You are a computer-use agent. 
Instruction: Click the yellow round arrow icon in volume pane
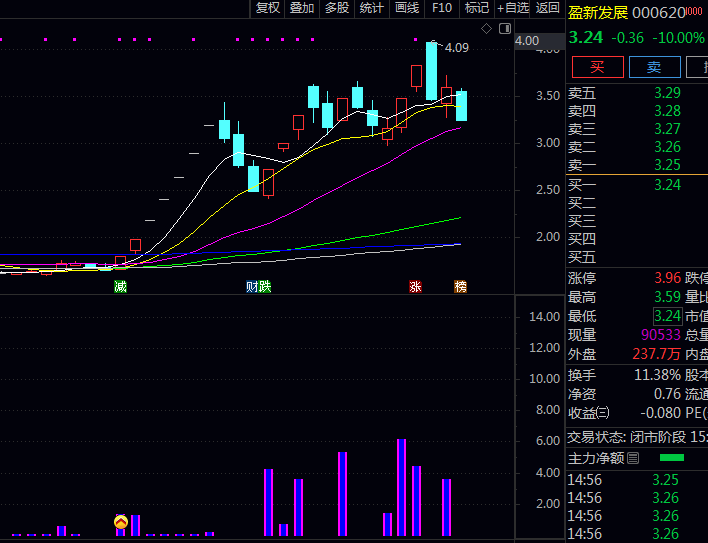(121, 522)
